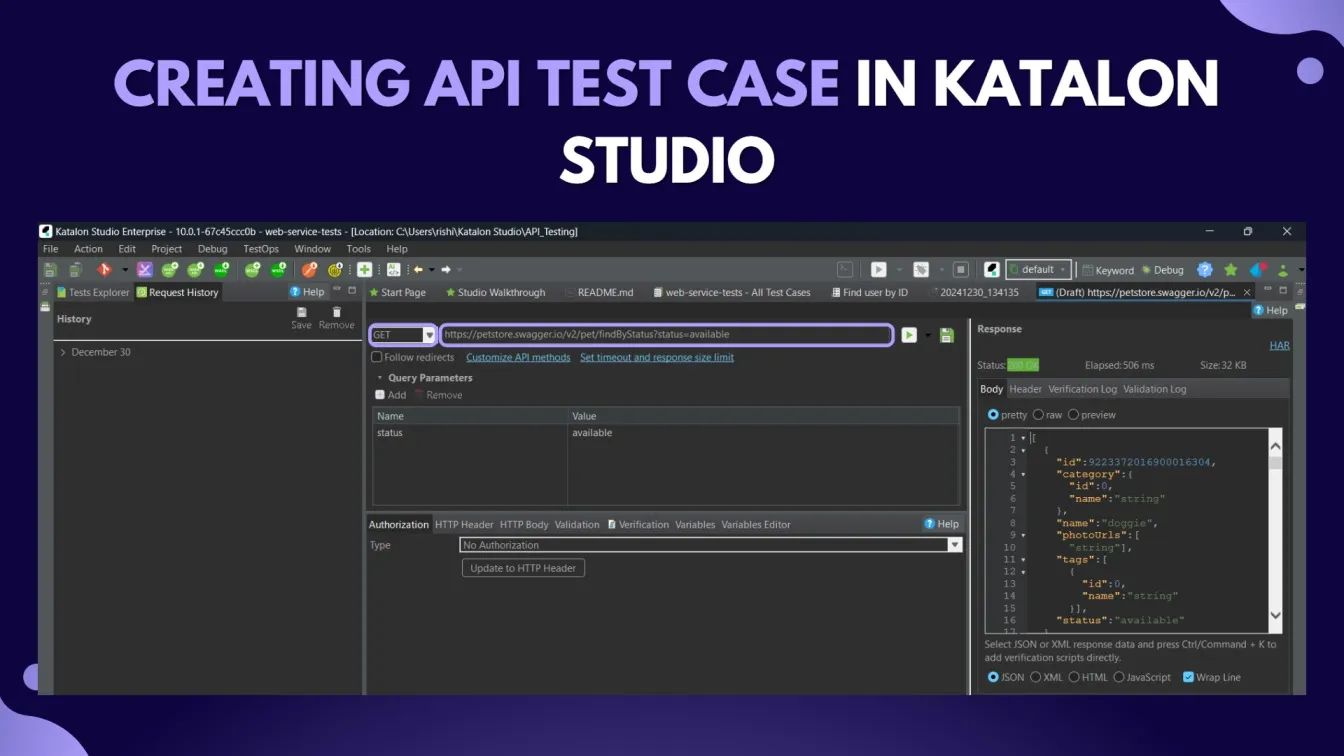Screen dimensions: 1344x756
Task: Save the draft request with green disk icon
Action: click(946, 335)
